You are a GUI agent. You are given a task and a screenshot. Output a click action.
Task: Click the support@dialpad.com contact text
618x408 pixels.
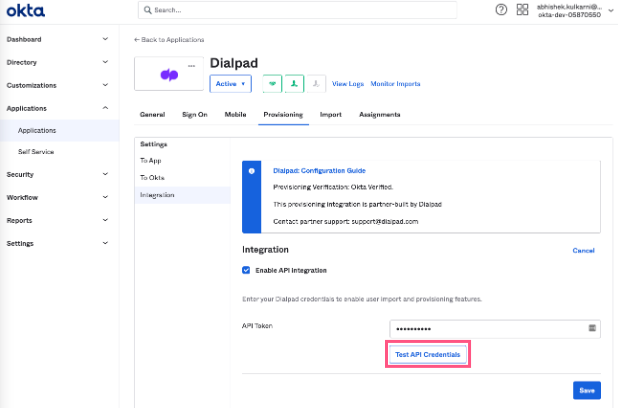pyautogui.click(x=385, y=222)
